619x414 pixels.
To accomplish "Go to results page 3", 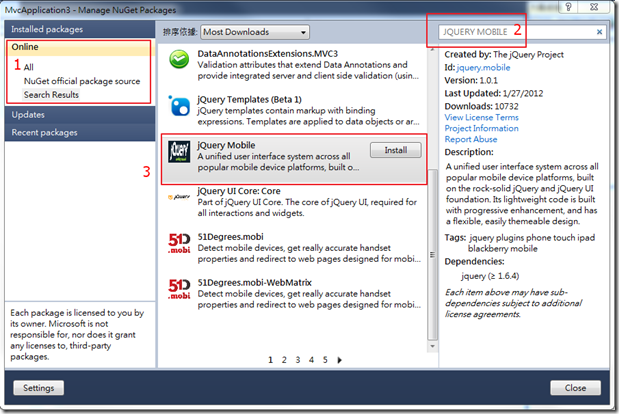I will point(298,360).
